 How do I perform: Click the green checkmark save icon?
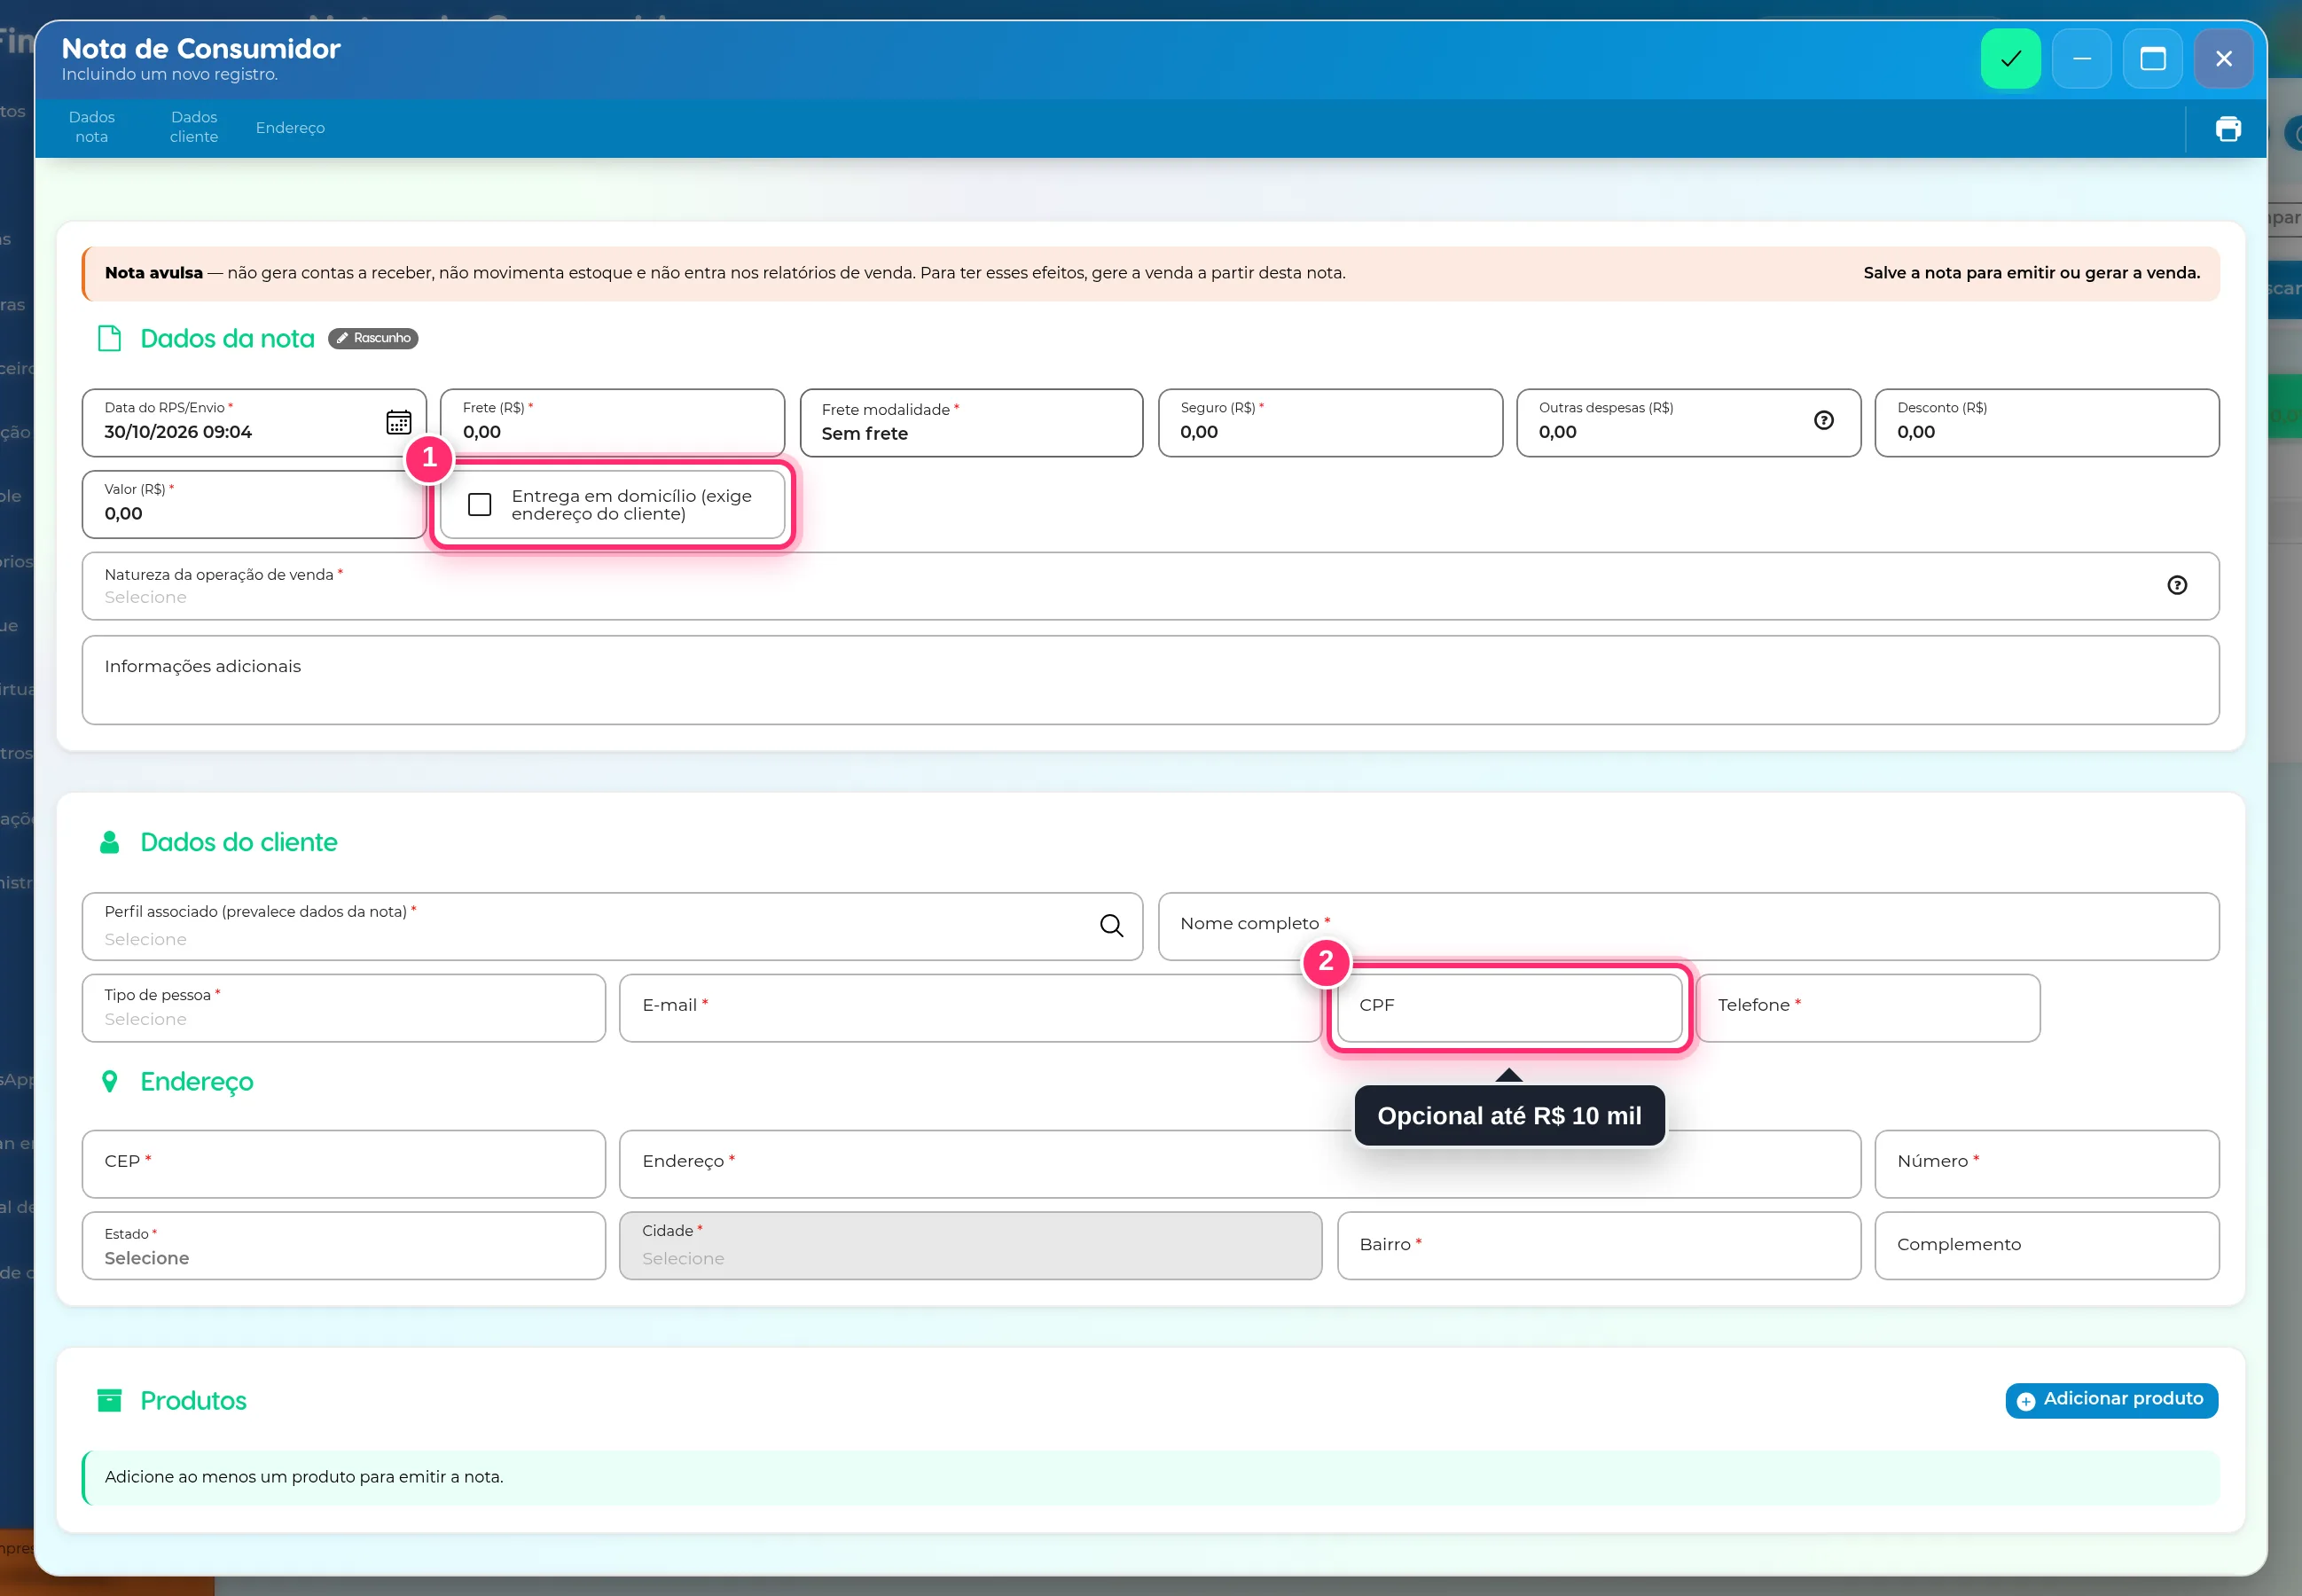click(x=2010, y=59)
